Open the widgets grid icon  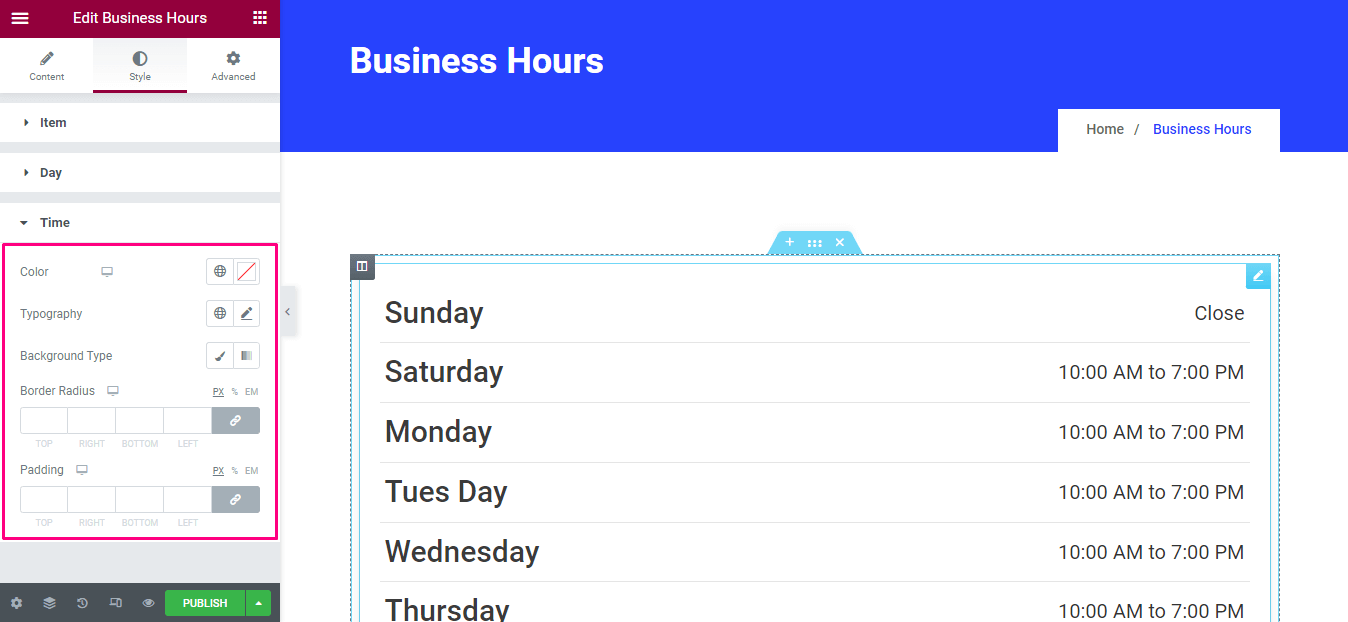pos(260,18)
